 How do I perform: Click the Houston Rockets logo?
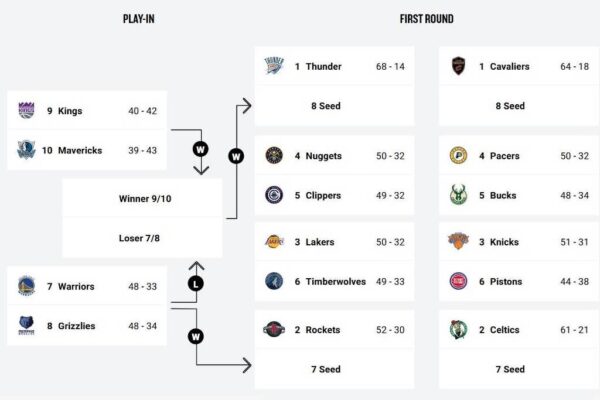pyautogui.click(x=274, y=329)
